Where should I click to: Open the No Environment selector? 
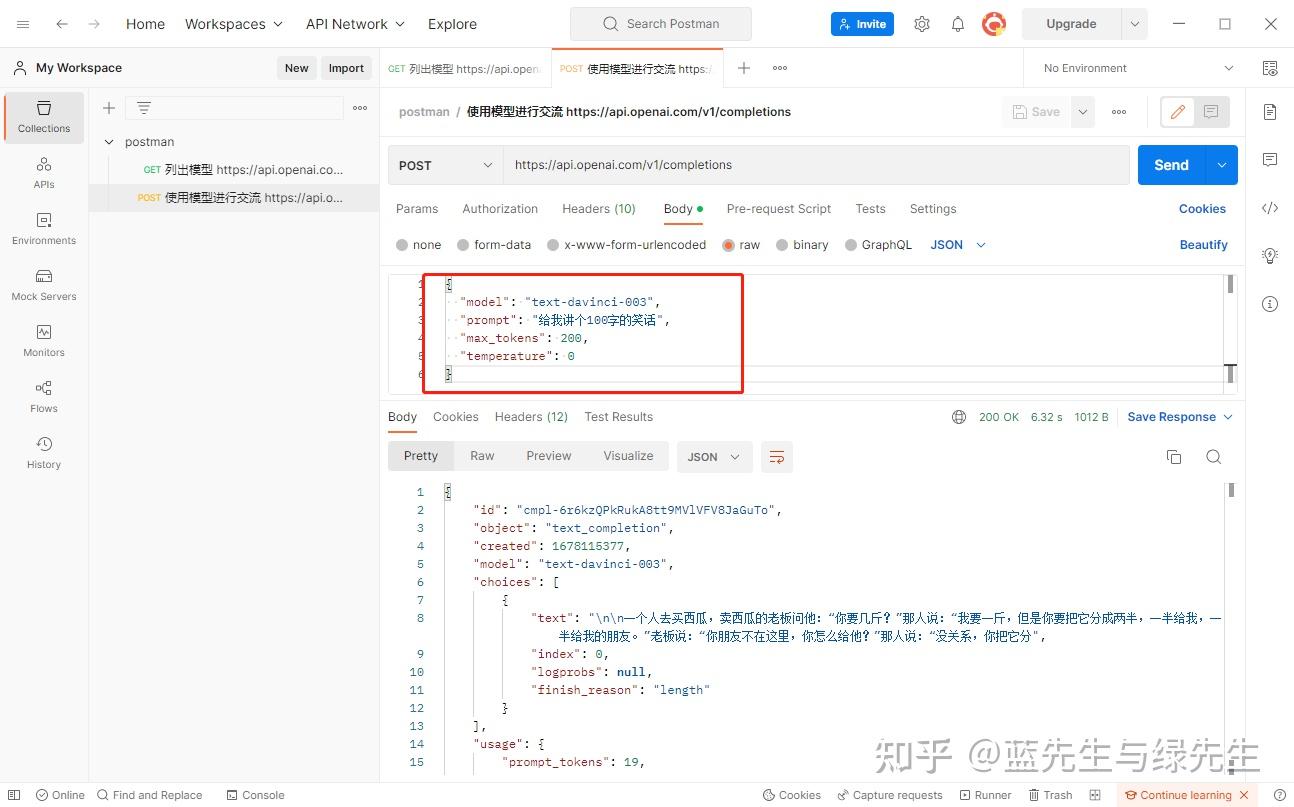(1133, 67)
